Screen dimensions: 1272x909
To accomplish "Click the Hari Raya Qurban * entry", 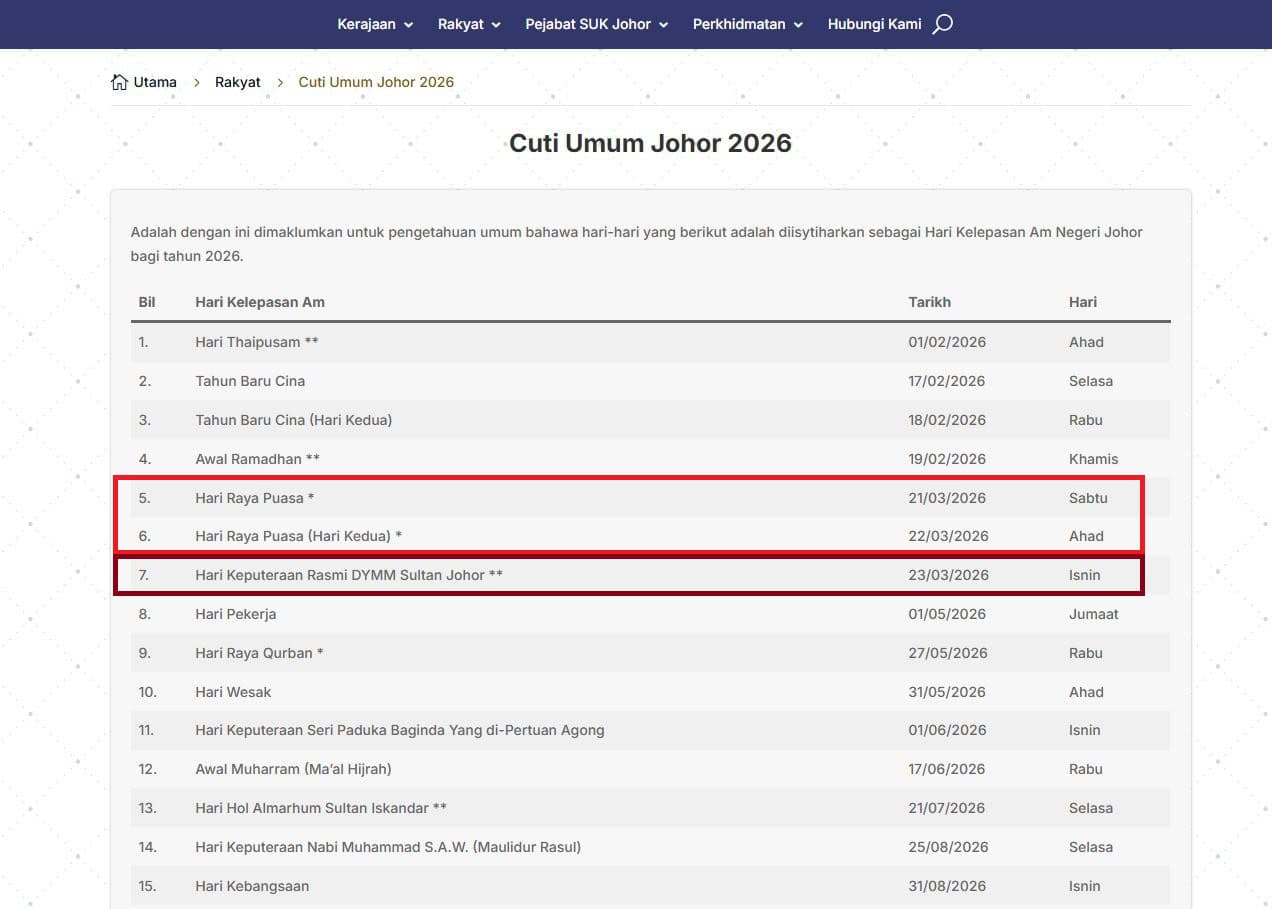I will coord(260,653).
